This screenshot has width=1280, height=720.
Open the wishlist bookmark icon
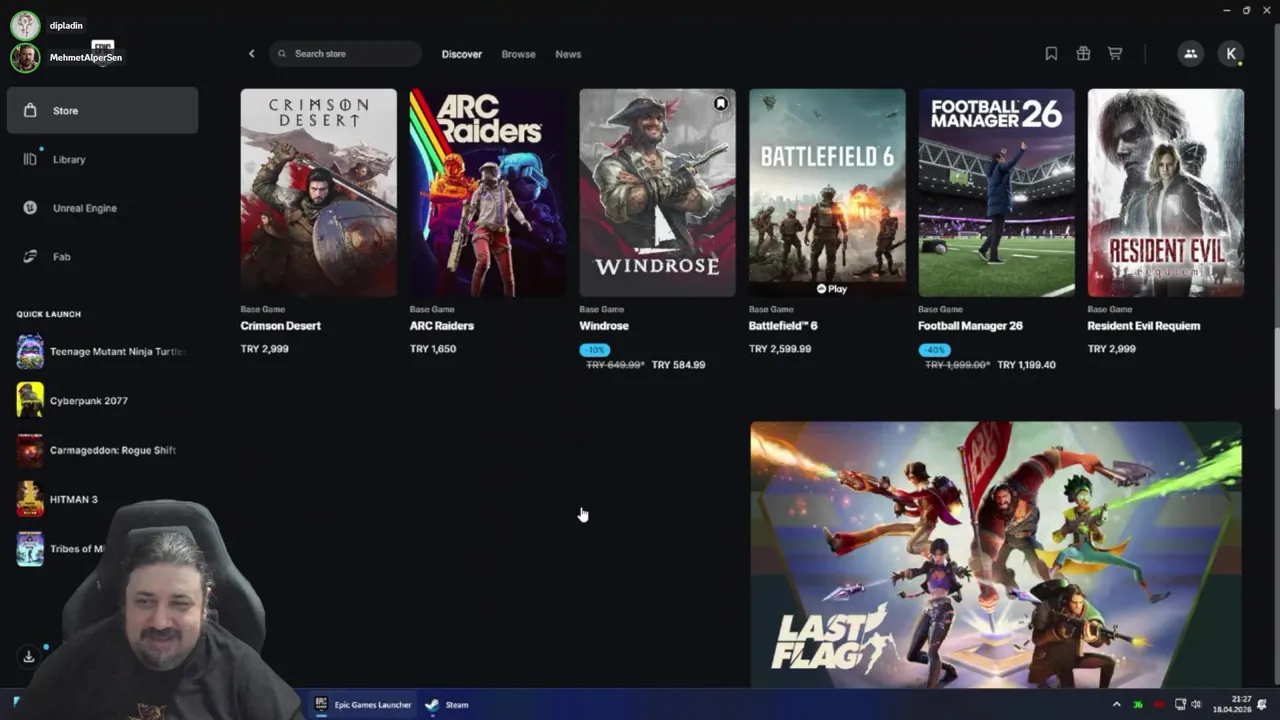pyautogui.click(x=1051, y=54)
